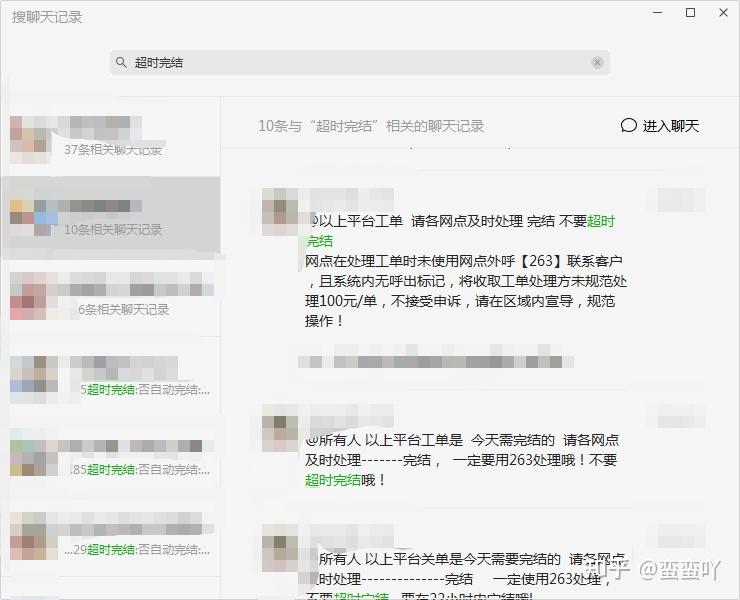This screenshot has width=740, height=600.
Task: Click the green 超时完结 highlight in the second message
Action: coord(333,481)
